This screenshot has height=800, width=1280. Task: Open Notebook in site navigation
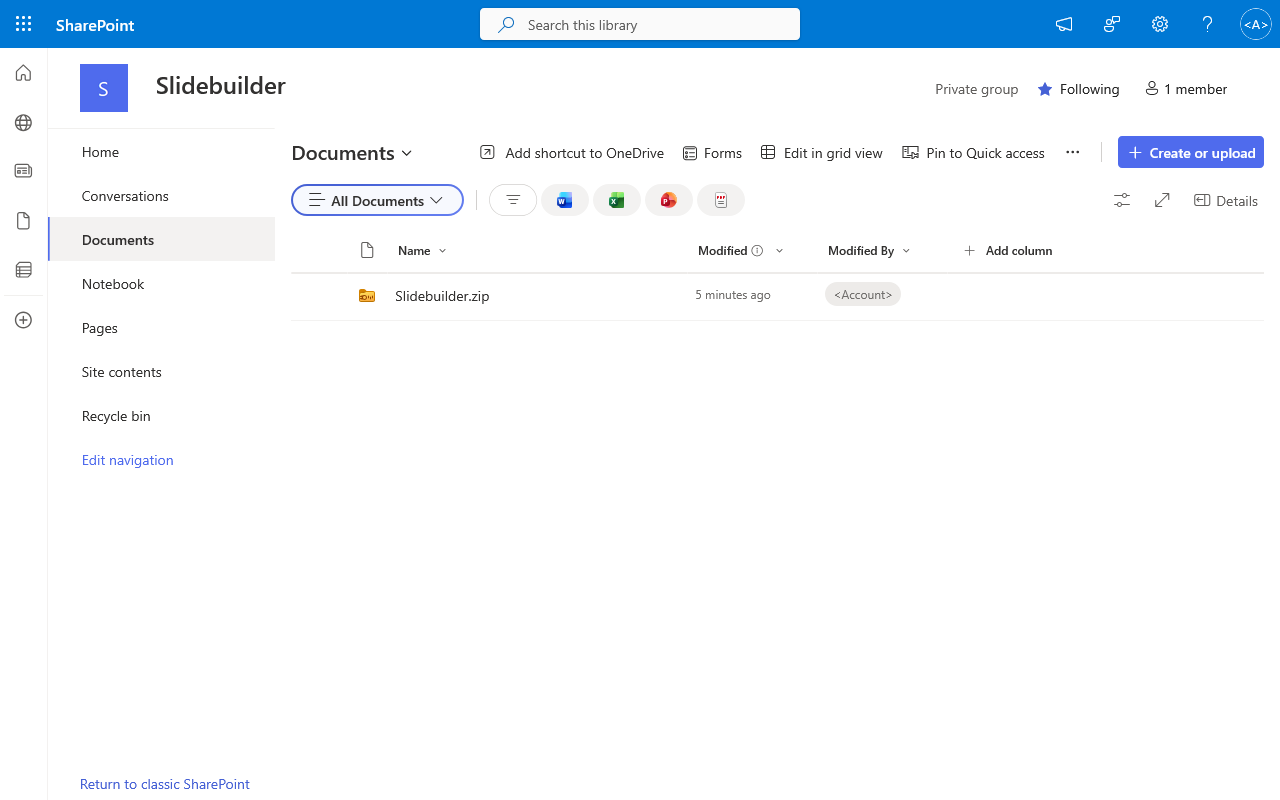[162, 284]
